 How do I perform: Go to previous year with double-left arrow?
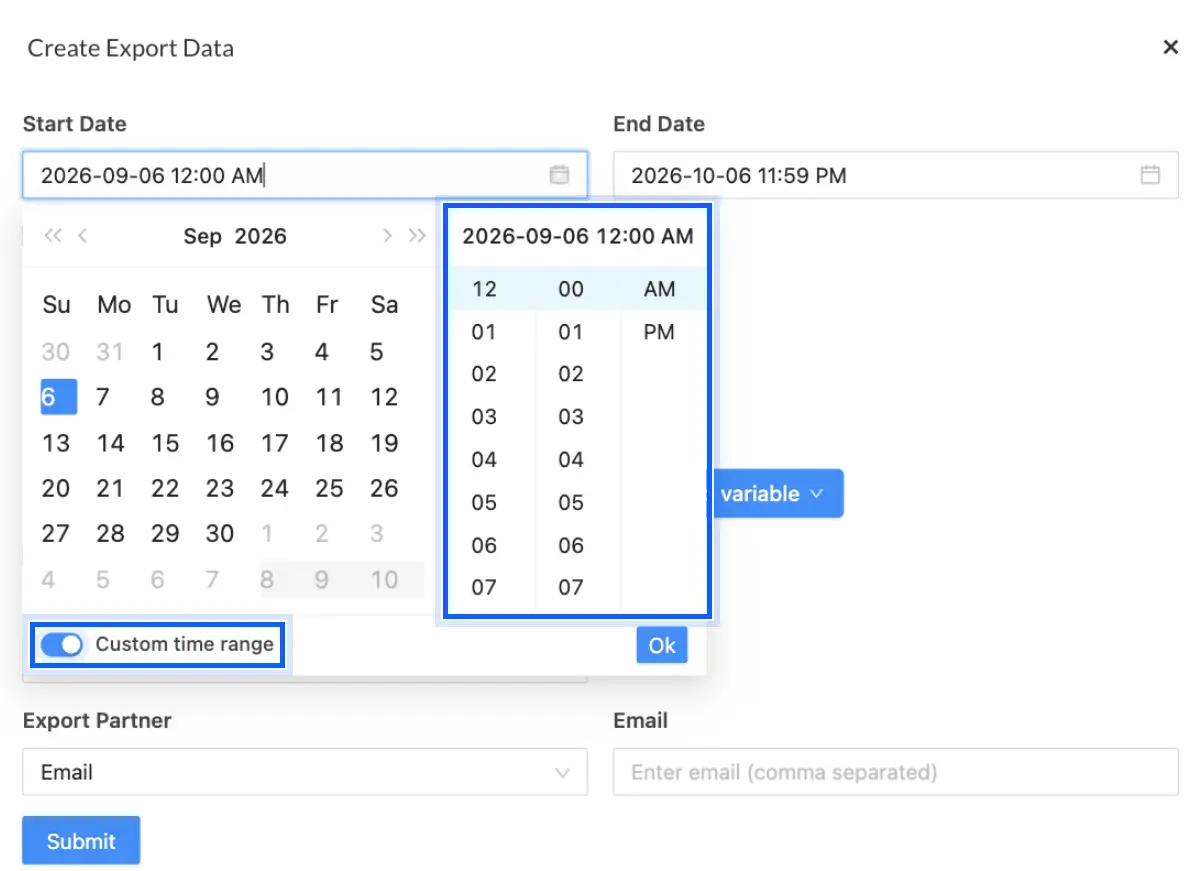point(53,236)
